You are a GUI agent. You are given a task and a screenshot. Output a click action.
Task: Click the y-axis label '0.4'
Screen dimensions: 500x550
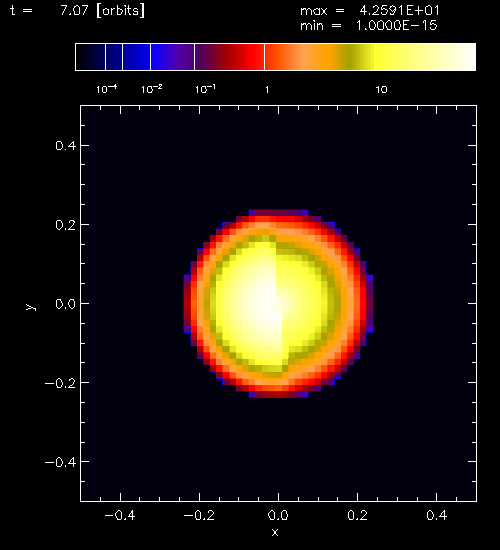coord(65,146)
